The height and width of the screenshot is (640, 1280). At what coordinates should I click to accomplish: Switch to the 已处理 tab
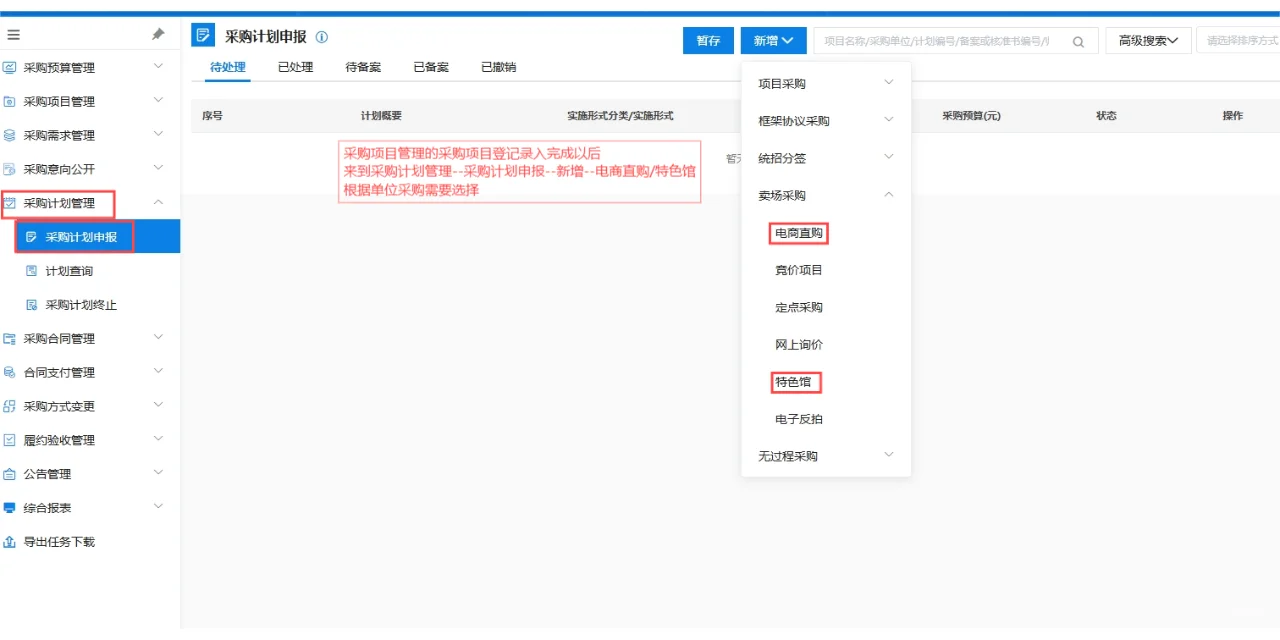[x=295, y=67]
